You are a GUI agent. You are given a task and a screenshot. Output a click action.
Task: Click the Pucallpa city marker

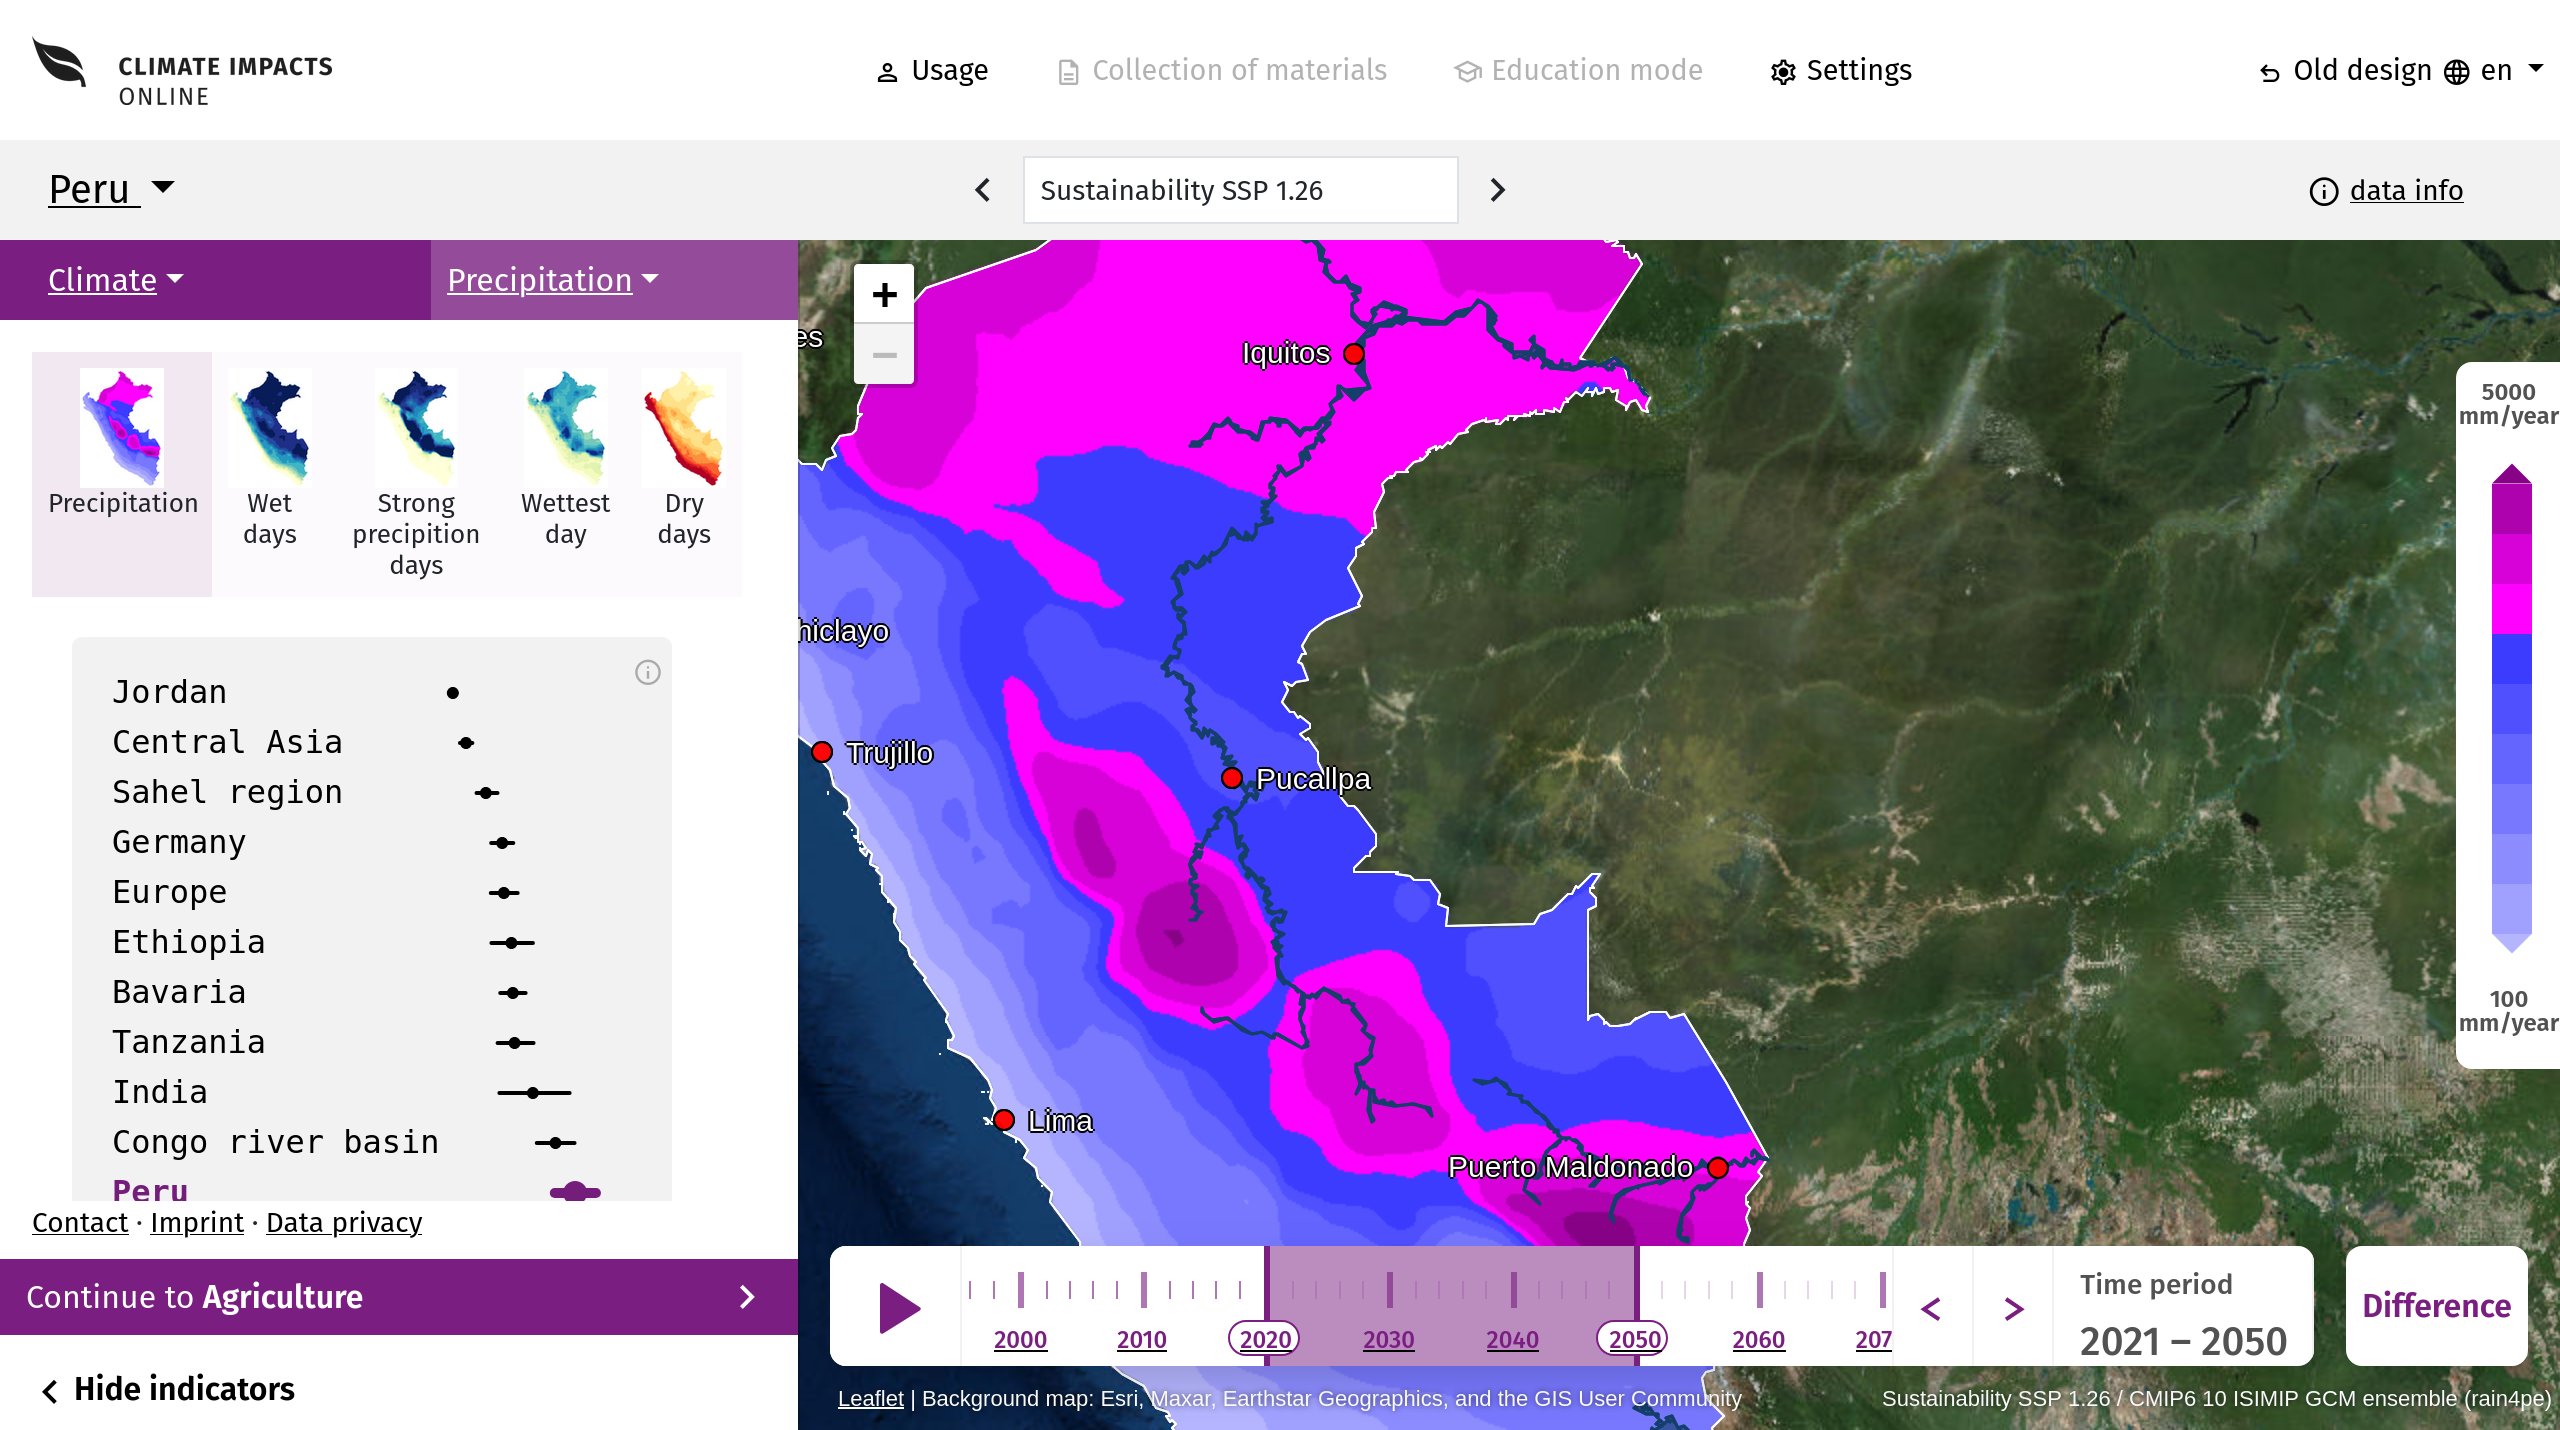click(1232, 778)
